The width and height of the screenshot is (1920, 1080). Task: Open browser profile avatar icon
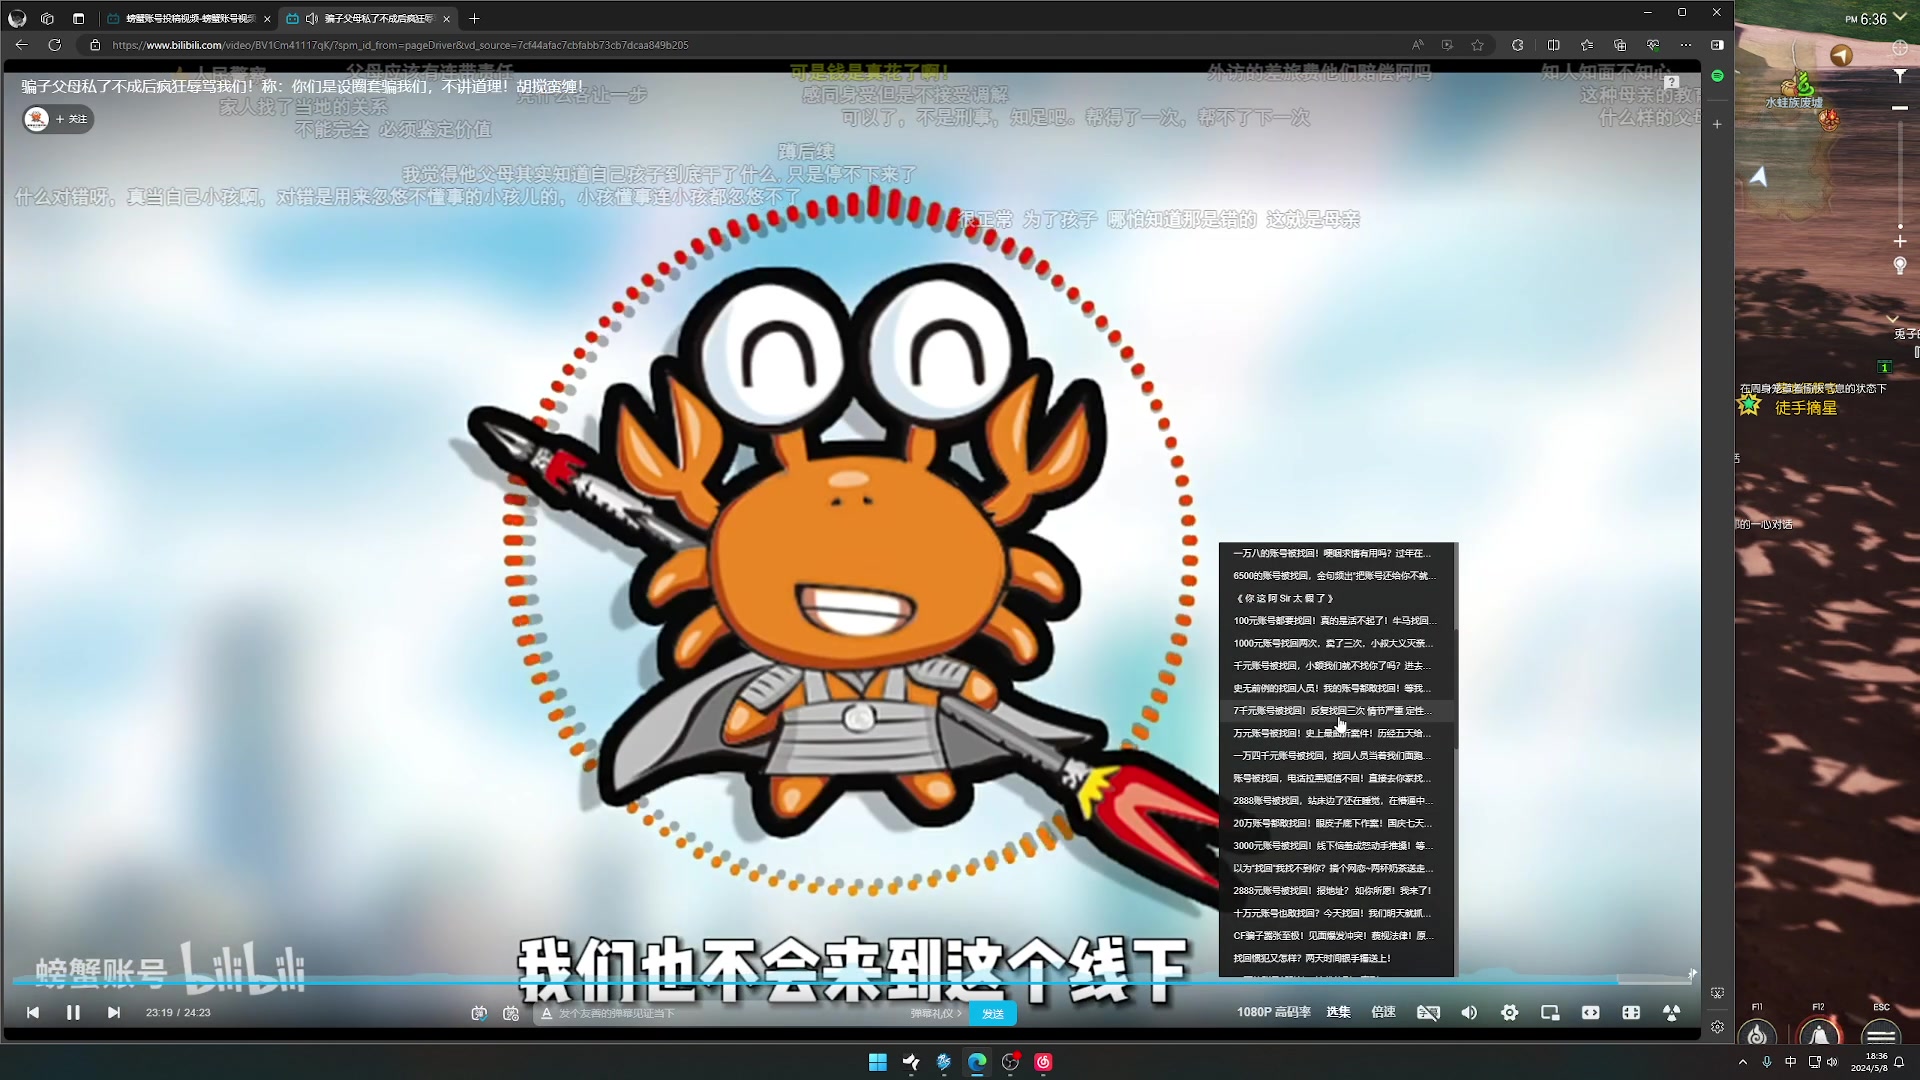tap(17, 18)
